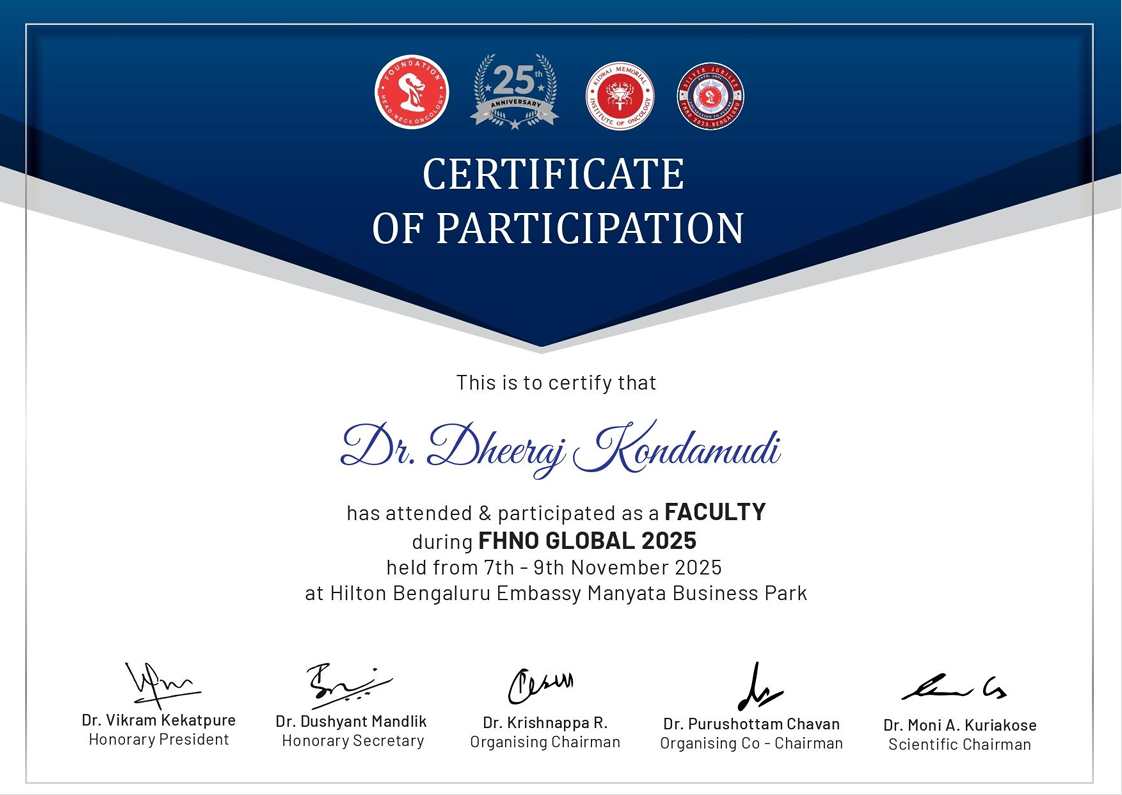Click the blue-ringed Silver Jubilee logo
Image resolution: width=1122 pixels, height=795 pixels.
coord(710,96)
